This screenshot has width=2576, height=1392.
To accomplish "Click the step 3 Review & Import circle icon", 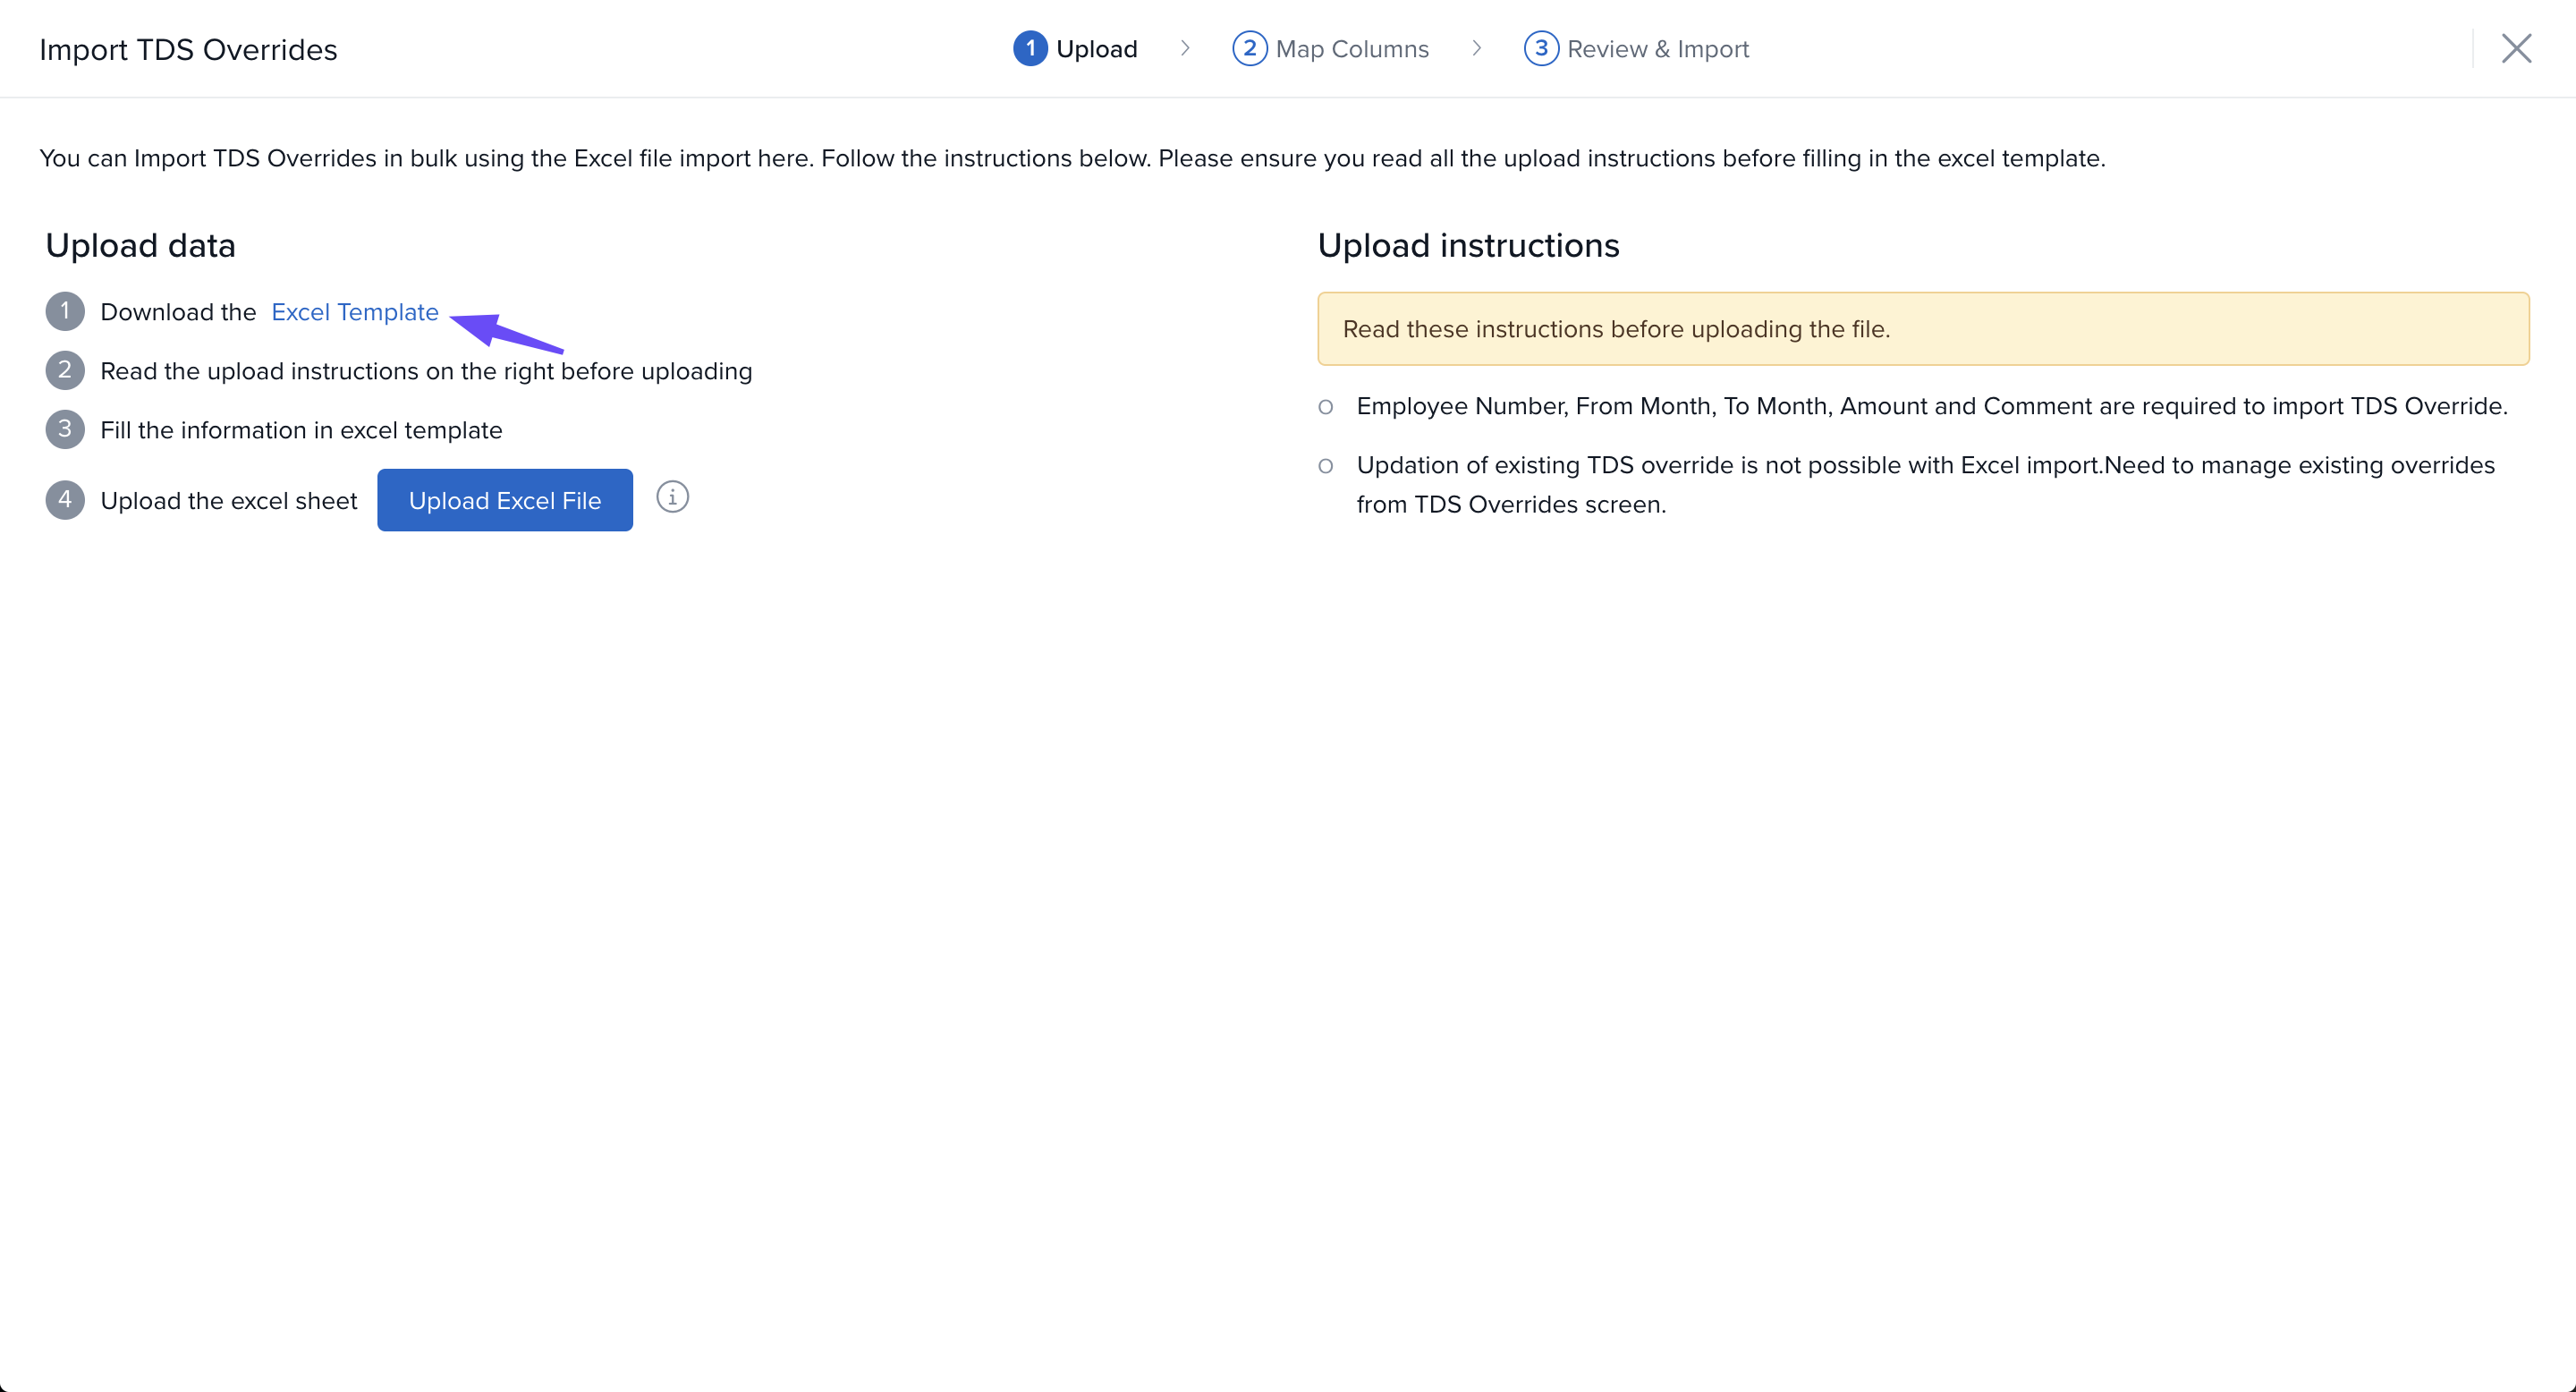I will point(1540,48).
